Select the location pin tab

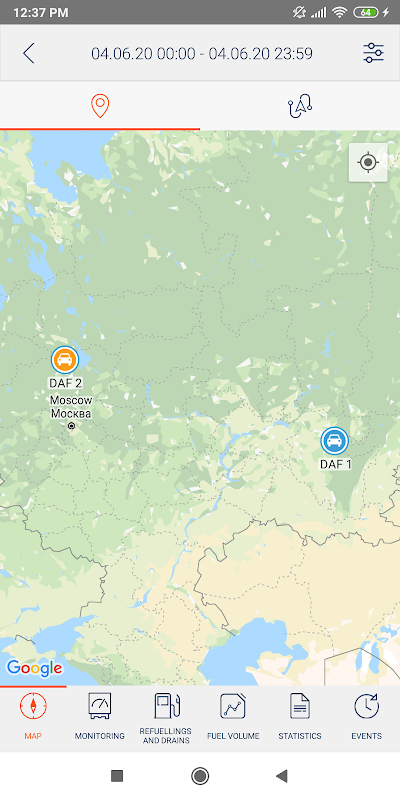100,106
